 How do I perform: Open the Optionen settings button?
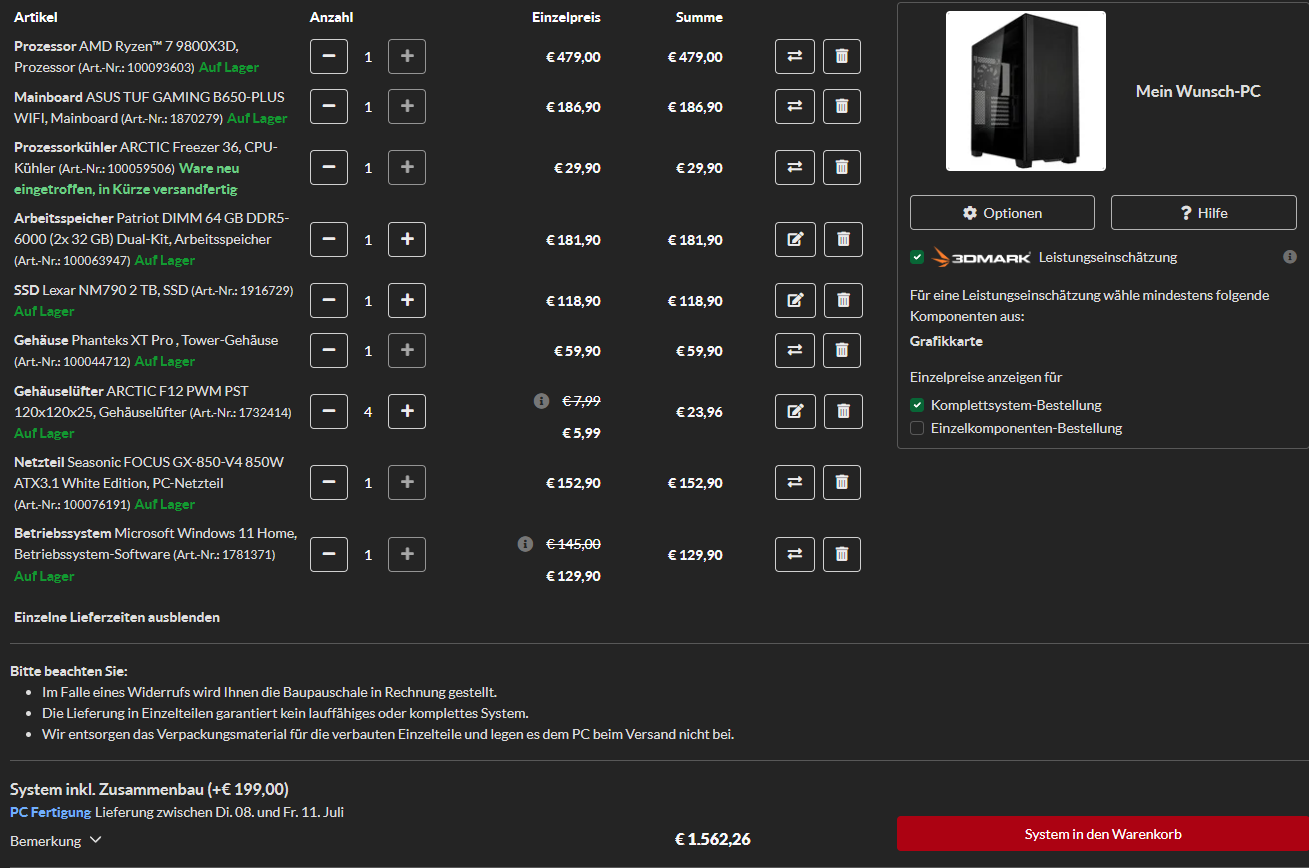[x=1002, y=213]
